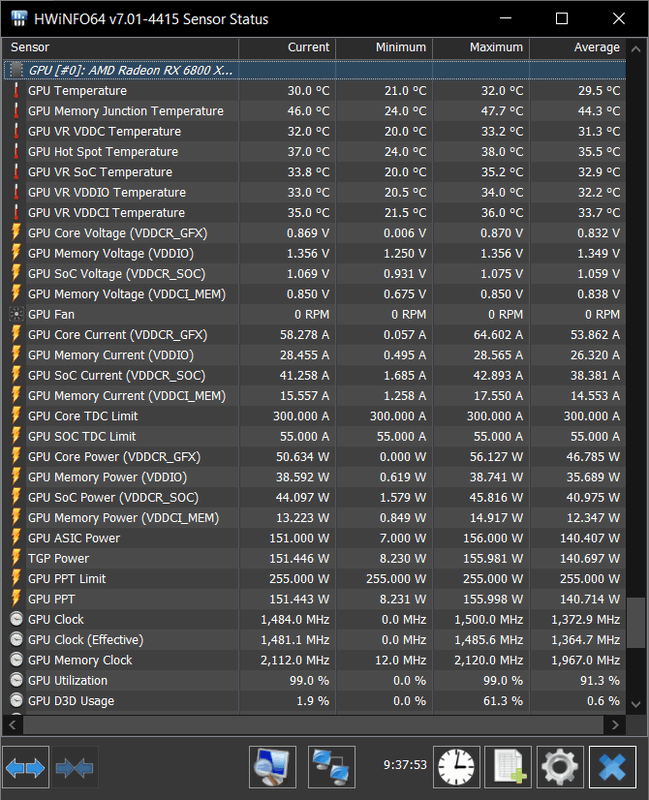Click the 61.3 % maximum D3D usage value

click(503, 701)
